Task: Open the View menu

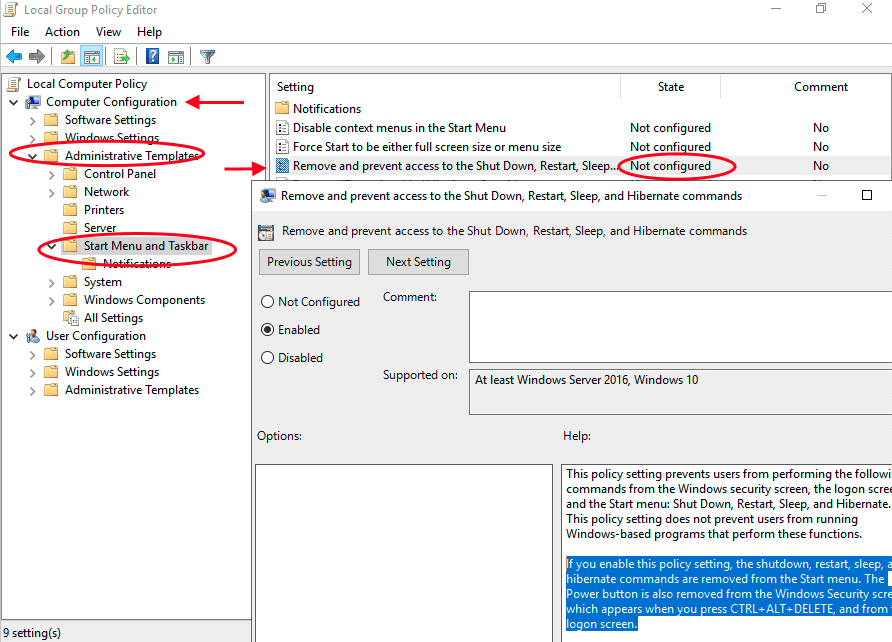Action: click(108, 31)
